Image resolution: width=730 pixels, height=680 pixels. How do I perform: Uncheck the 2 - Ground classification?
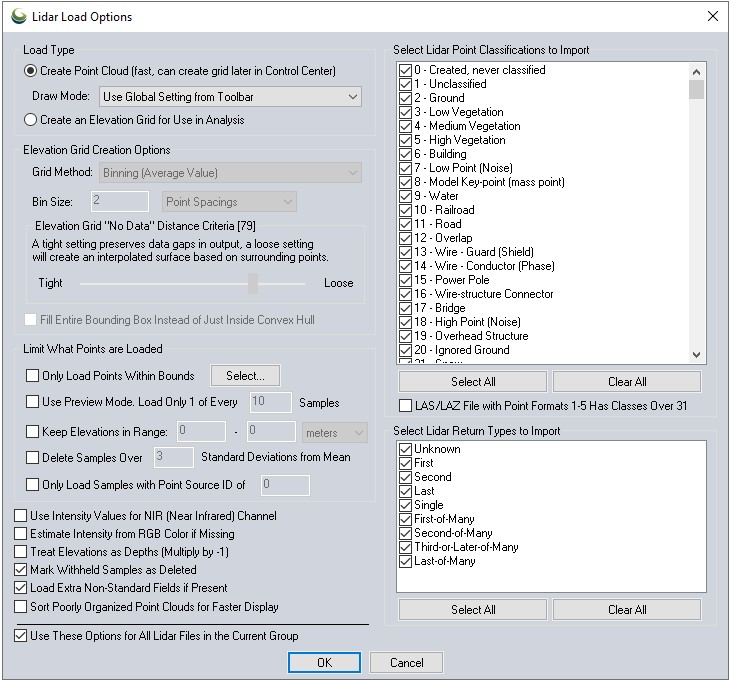coord(405,99)
